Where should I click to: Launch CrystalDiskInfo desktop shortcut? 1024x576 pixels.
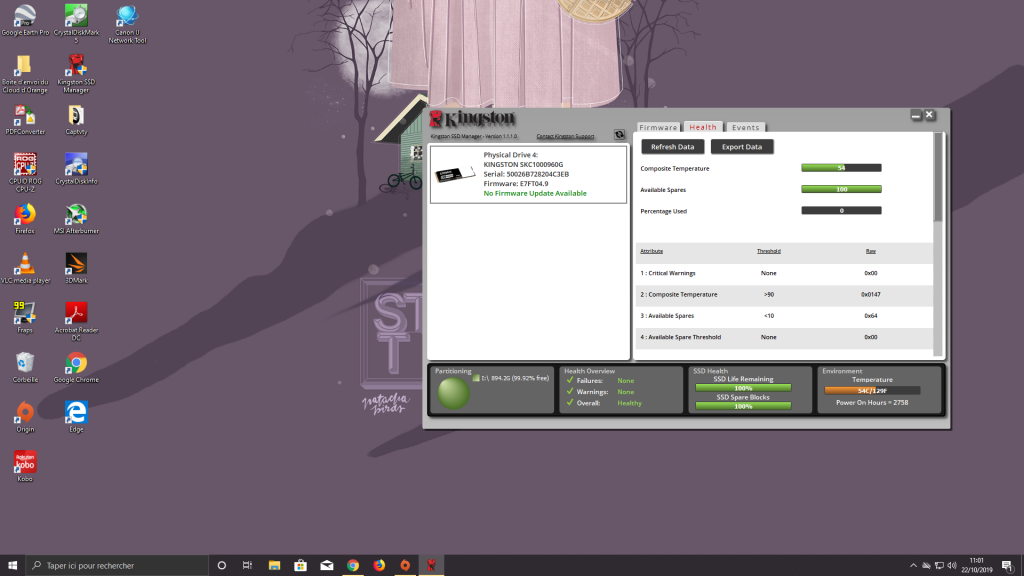point(76,169)
